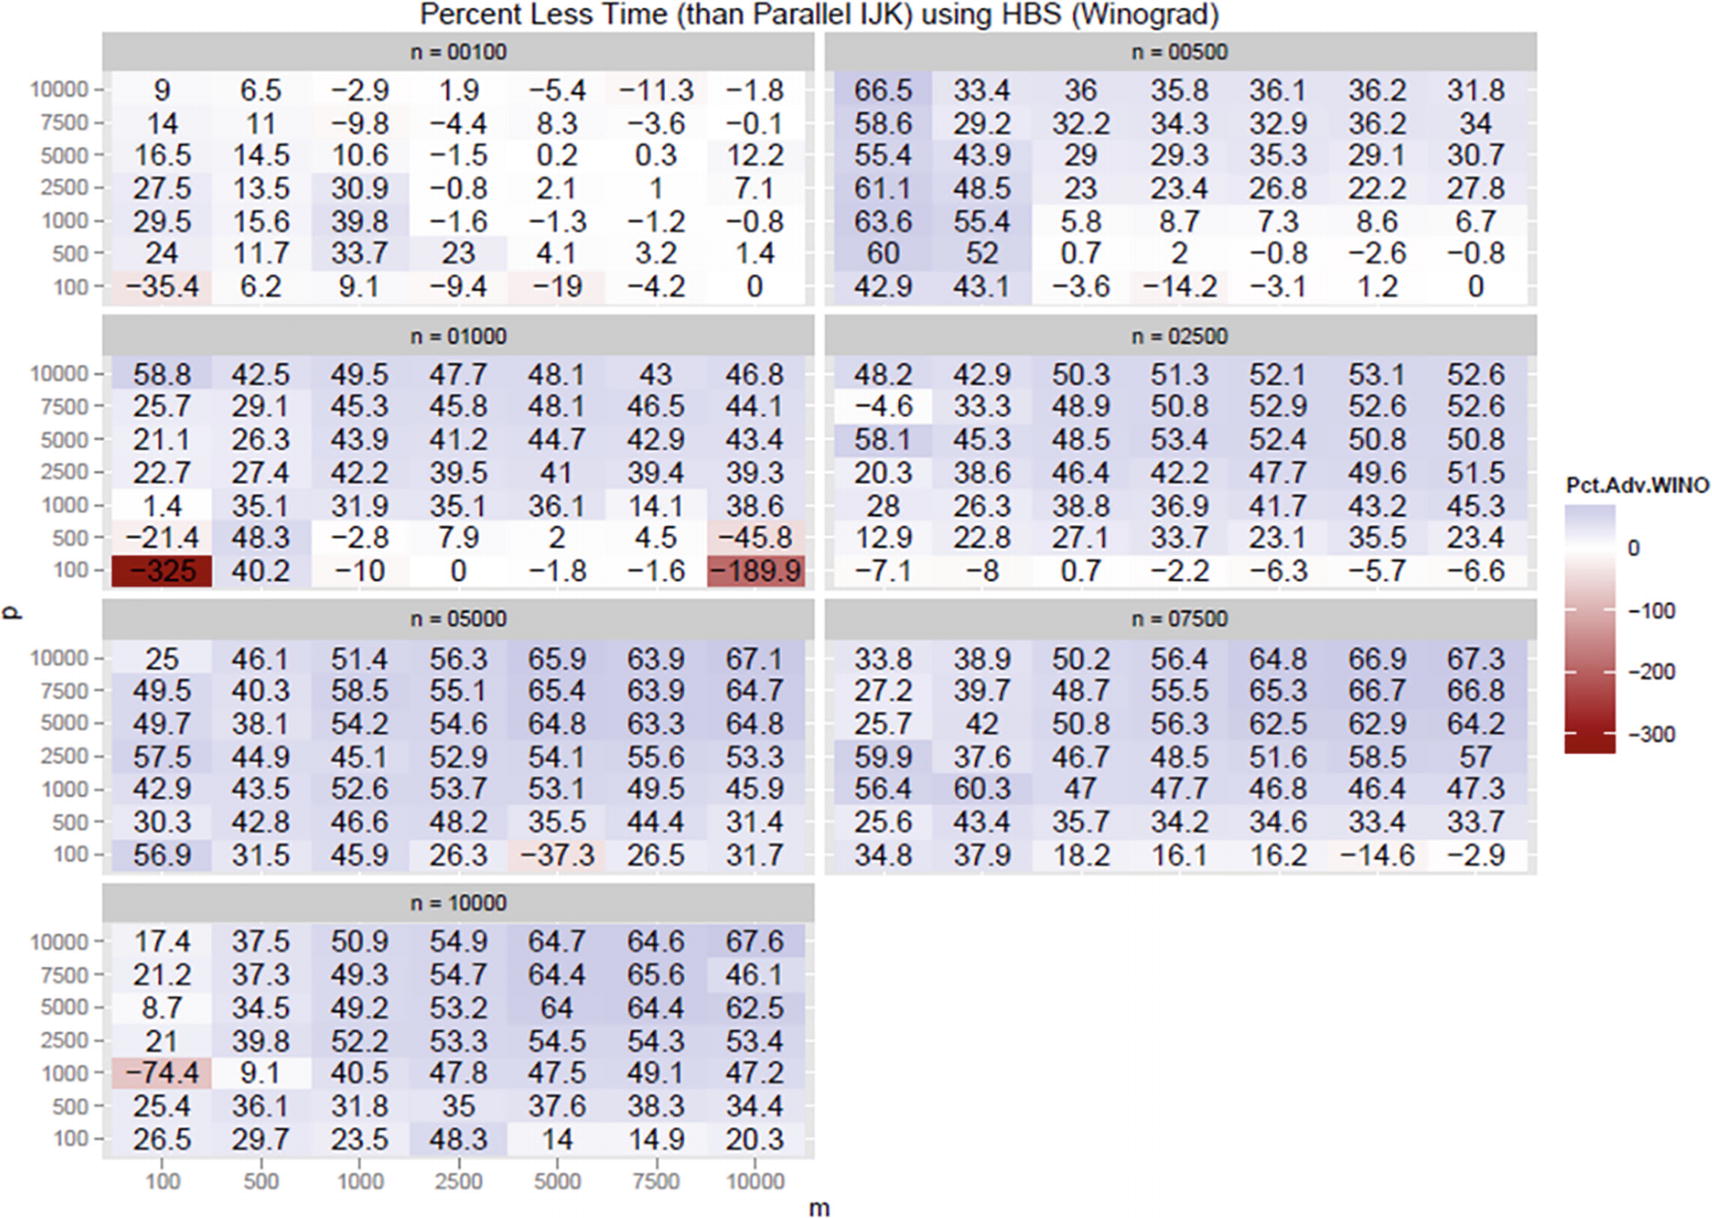Click the cell value '12.9'
1712x1218 pixels.
point(883,538)
